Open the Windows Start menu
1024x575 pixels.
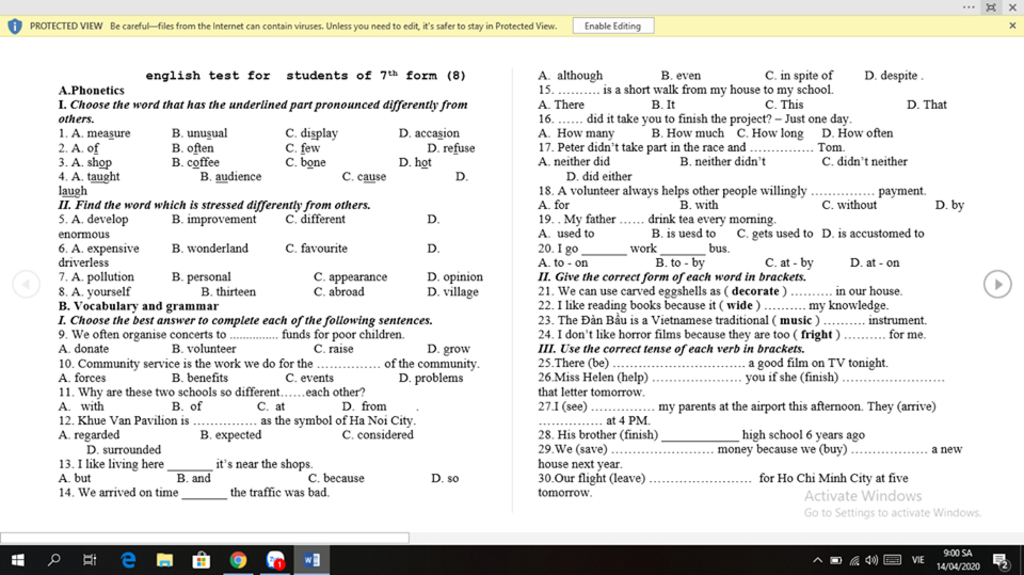18,560
